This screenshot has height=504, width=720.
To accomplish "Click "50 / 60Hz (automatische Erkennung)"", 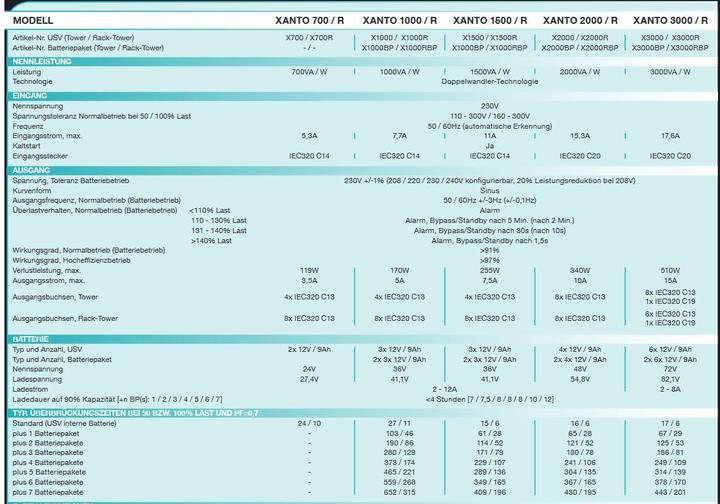I will click(x=489, y=126).
